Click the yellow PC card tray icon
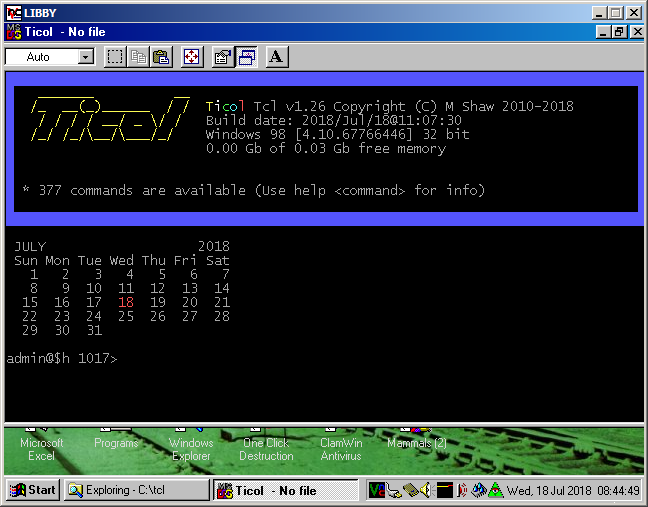 (x=410, y=490)
